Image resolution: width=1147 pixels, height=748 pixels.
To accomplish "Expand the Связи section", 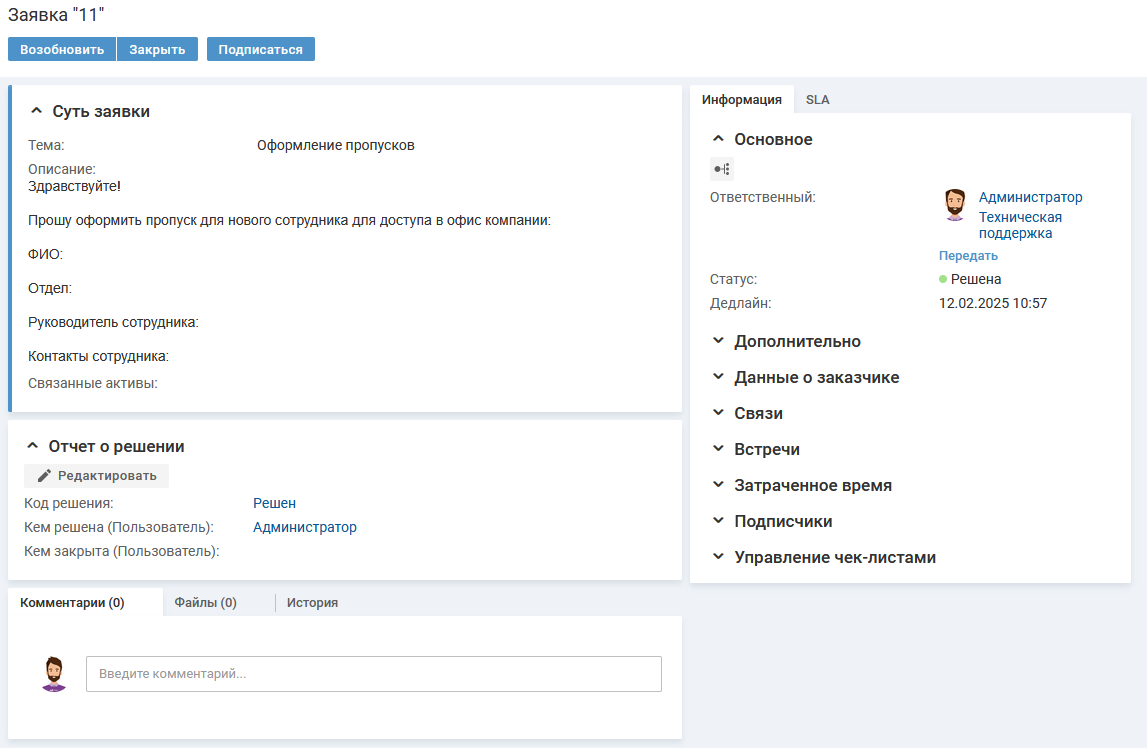I will 718,414.
